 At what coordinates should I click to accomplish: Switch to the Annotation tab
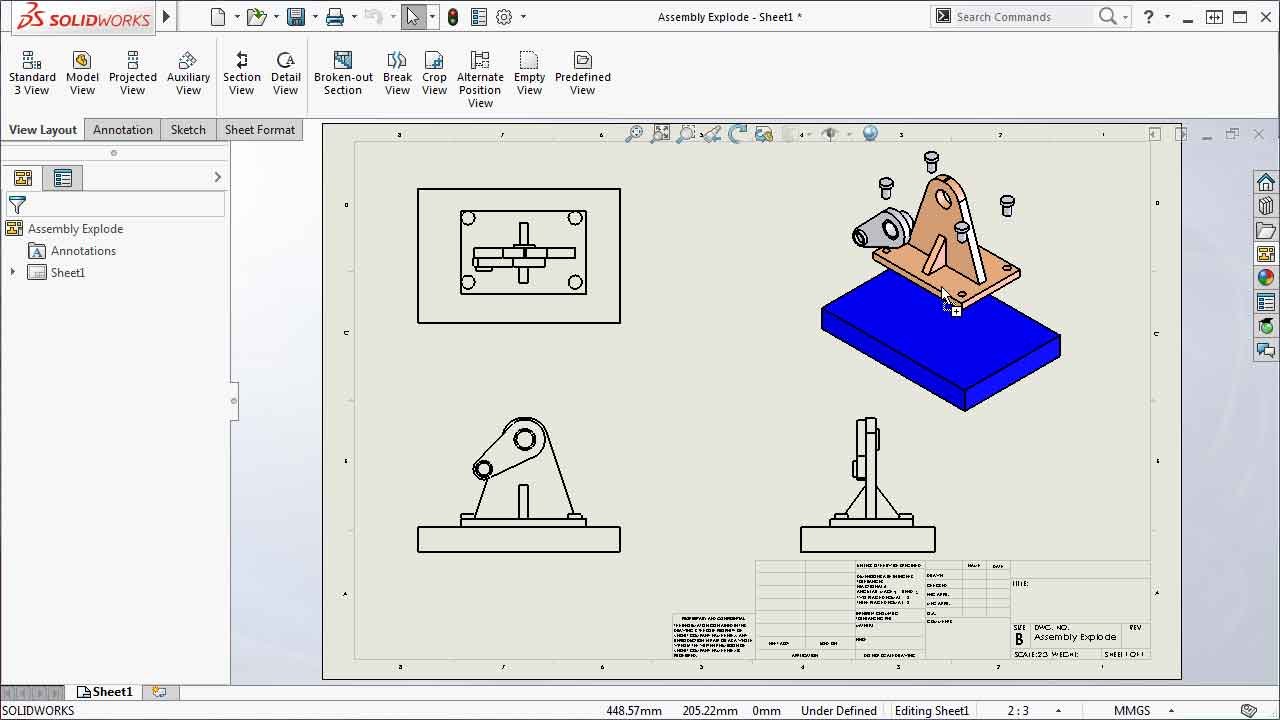122,129
